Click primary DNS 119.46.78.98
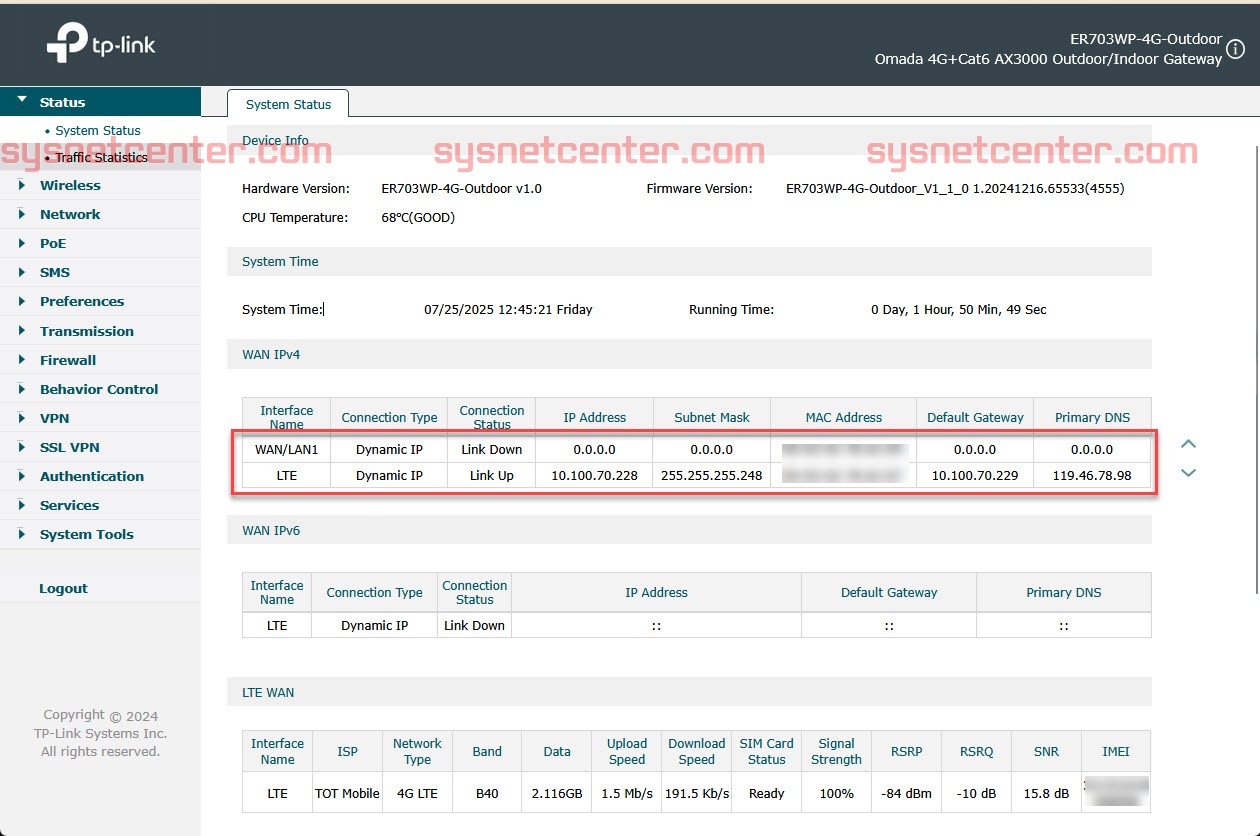Screen dimensions: 1260x836 [1092, 475]
